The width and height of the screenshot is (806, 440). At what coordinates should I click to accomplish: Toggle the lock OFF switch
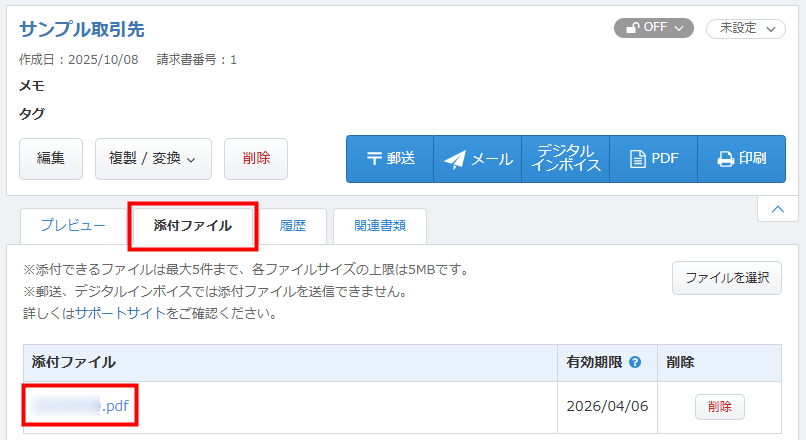[653, 28]
